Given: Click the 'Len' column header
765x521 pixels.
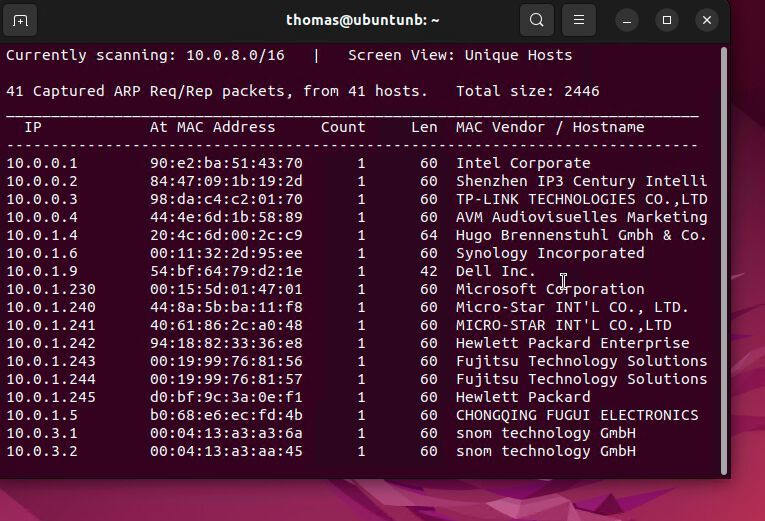Looking at the screenshot, I should [x=424, y=127].
